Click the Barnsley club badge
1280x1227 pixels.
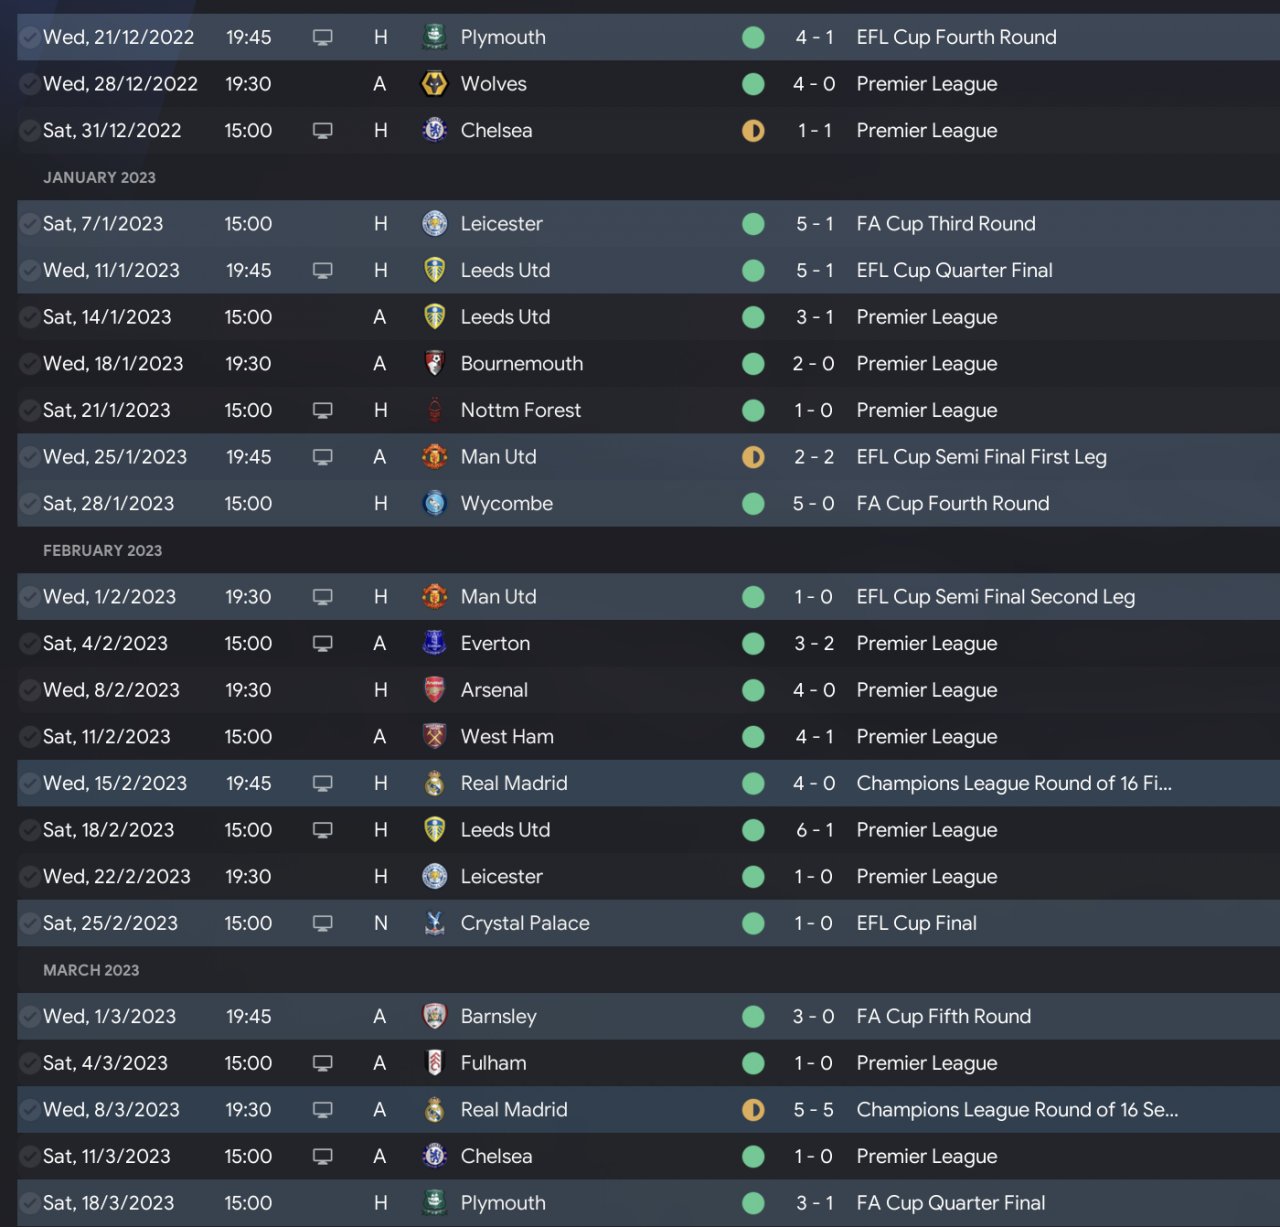click(x=434, y=1017)
